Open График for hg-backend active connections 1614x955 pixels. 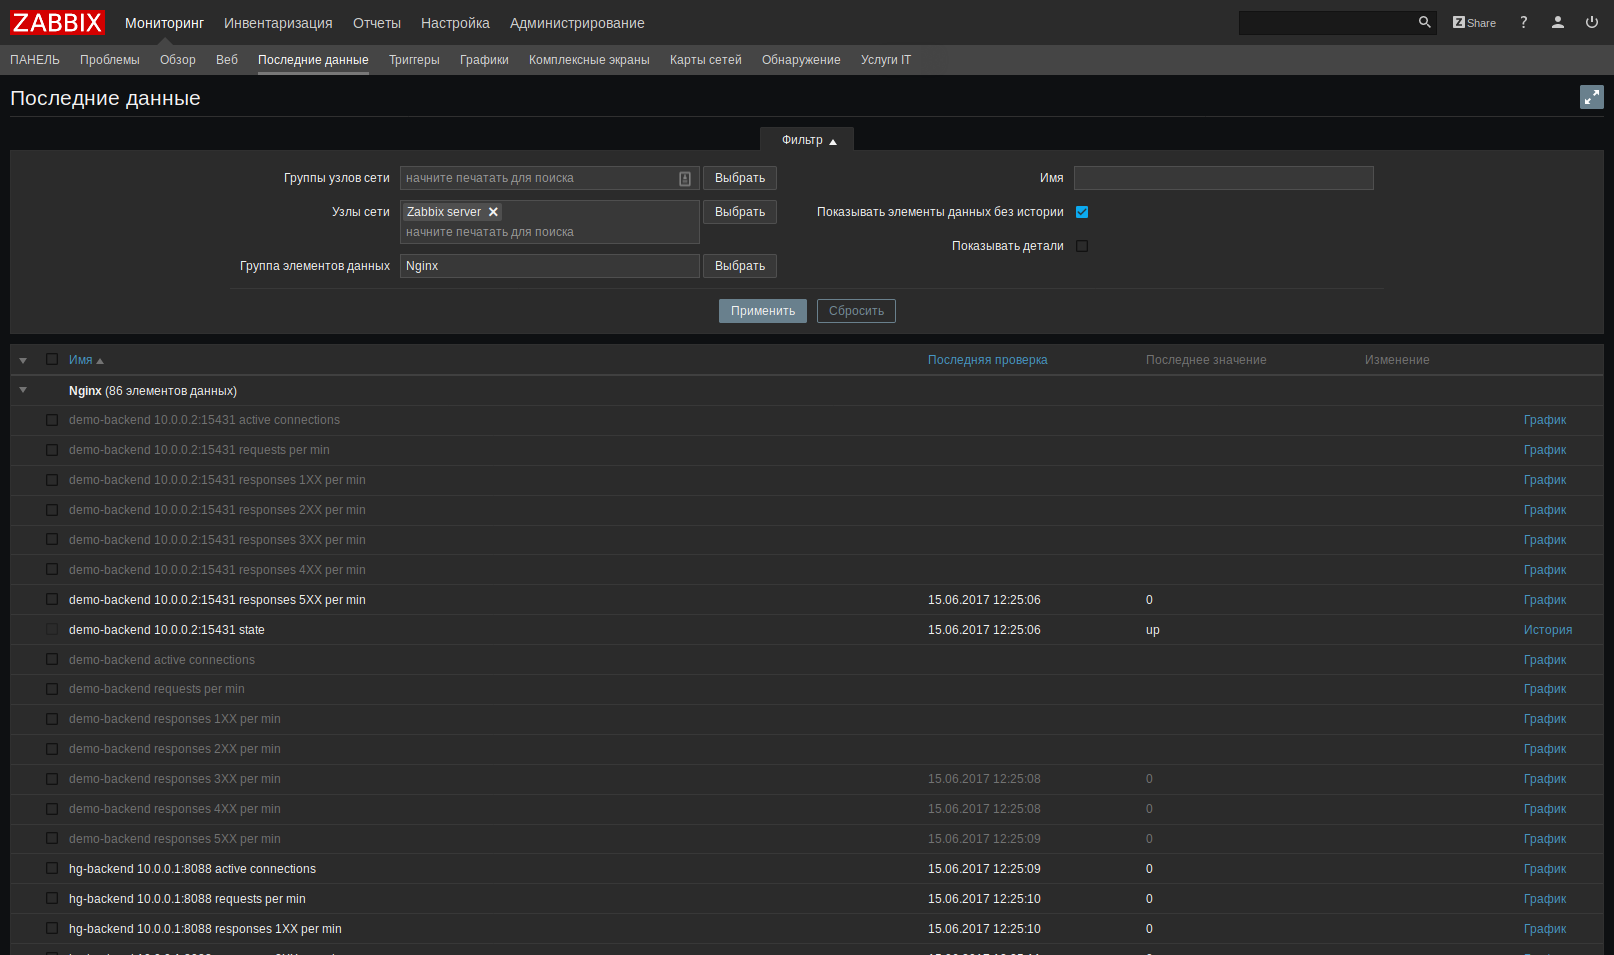pos(1545,869)
